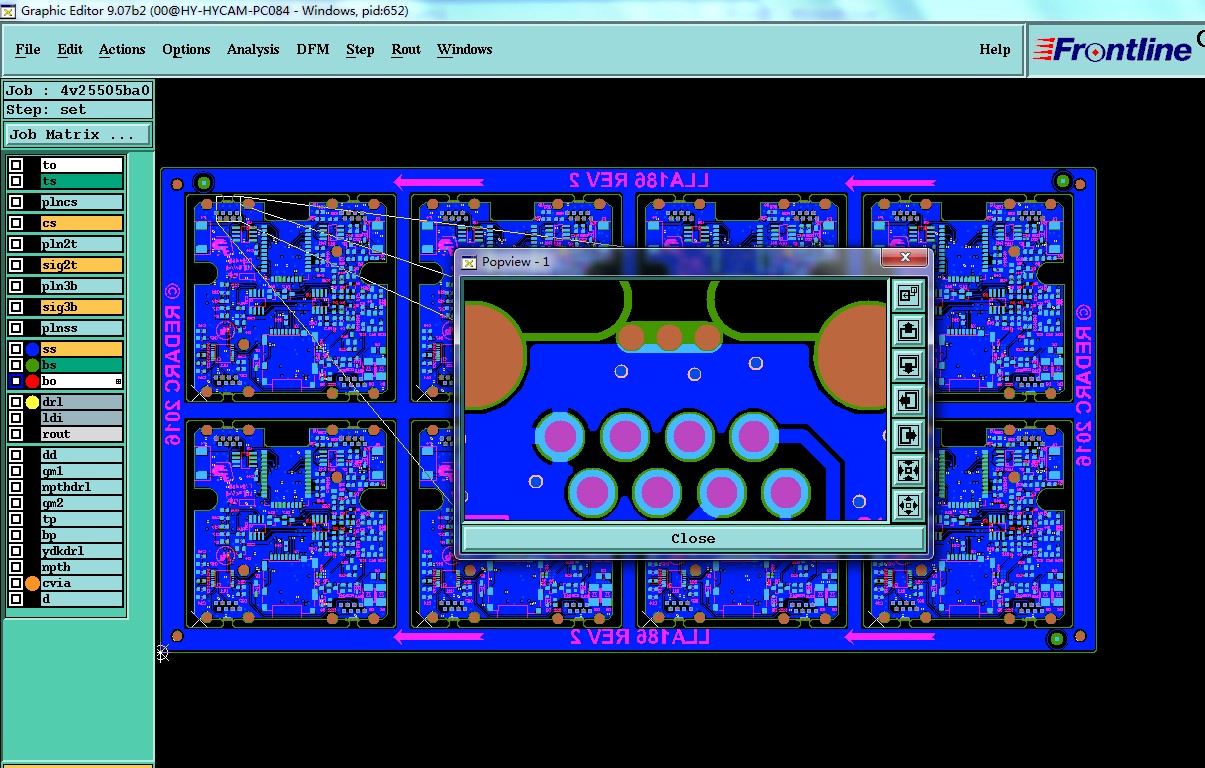Toggle the checkbox for layer cs
The height and width of the screenshot is (768, 1205).
click(16, 223)
